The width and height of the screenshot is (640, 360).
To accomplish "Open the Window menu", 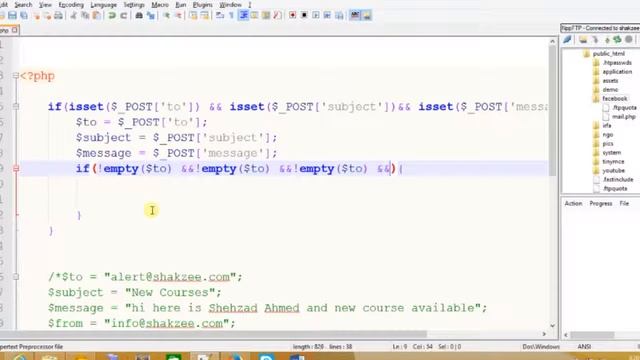I will coord(230,5).
